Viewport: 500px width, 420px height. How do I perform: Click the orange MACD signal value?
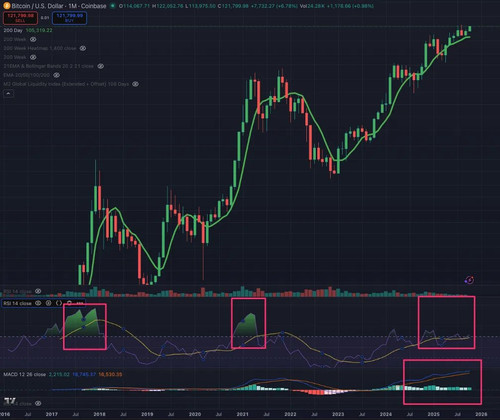(x=110, y=374)
